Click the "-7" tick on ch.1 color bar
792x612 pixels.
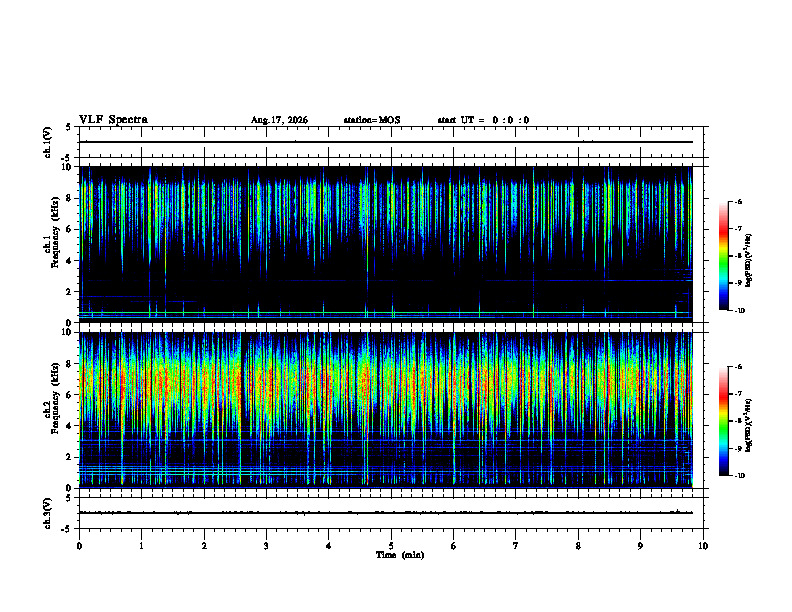[738, 229]
